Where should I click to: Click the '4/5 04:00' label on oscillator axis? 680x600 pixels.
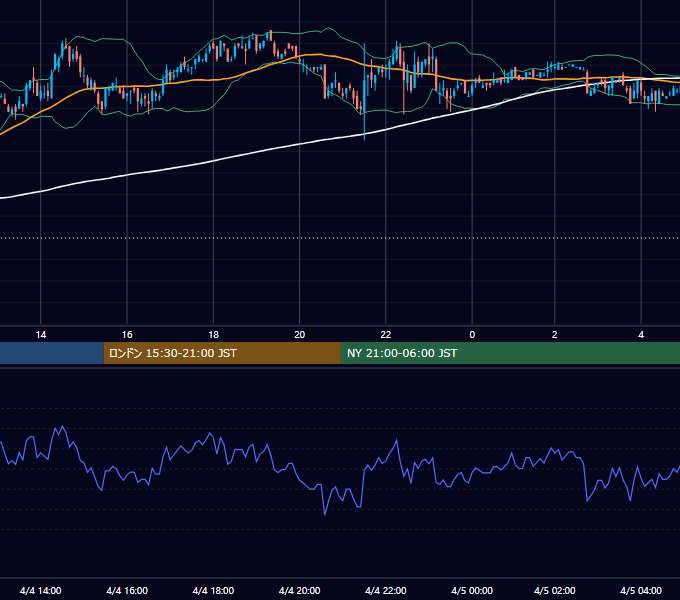(641, 590)
